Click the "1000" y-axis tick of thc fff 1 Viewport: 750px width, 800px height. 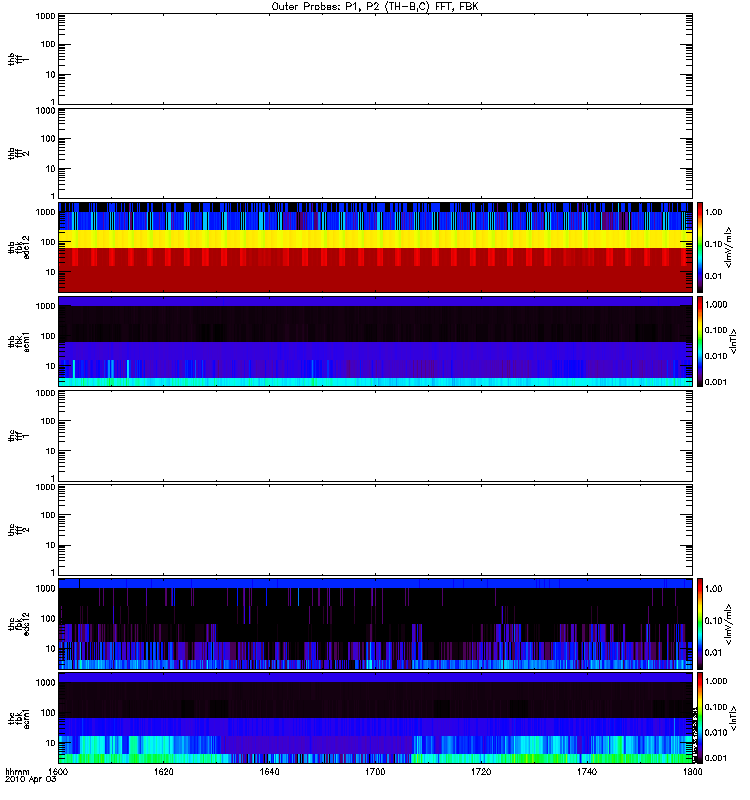click(45, 393)
